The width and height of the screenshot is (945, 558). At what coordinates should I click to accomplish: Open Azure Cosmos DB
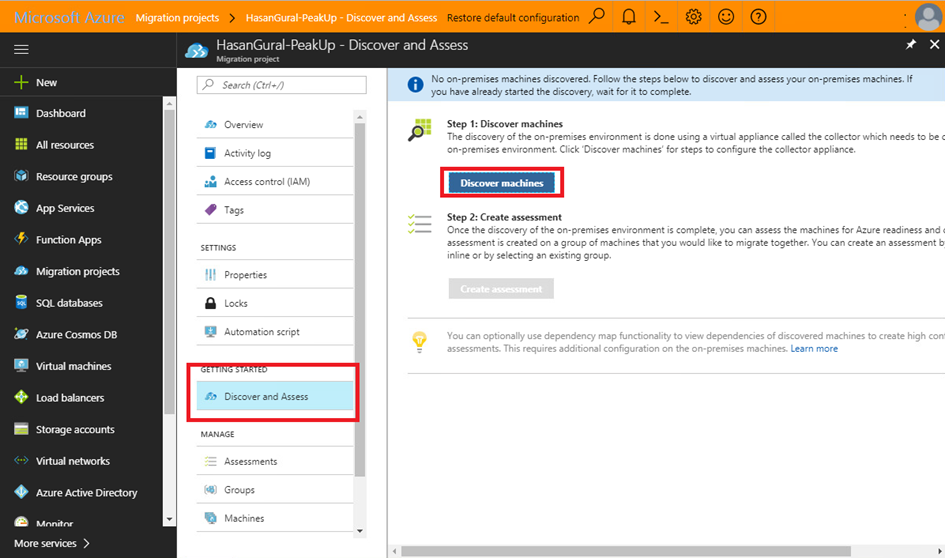(76, 334)
